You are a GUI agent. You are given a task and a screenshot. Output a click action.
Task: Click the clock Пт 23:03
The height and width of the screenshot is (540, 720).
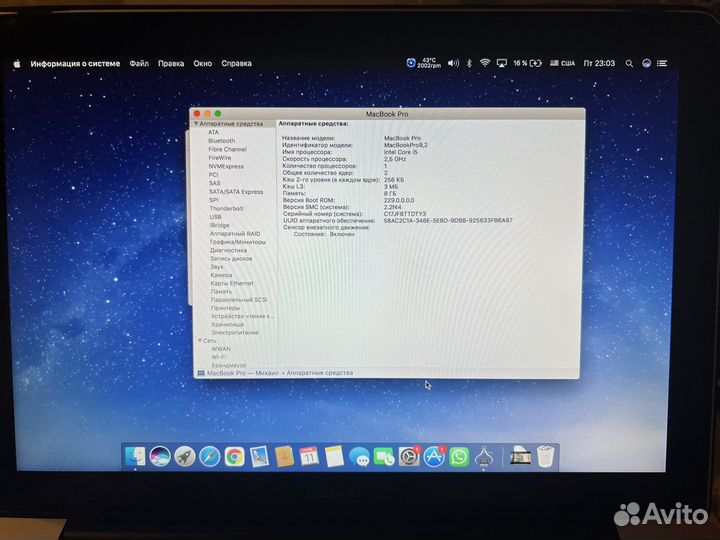click(599, 63)
